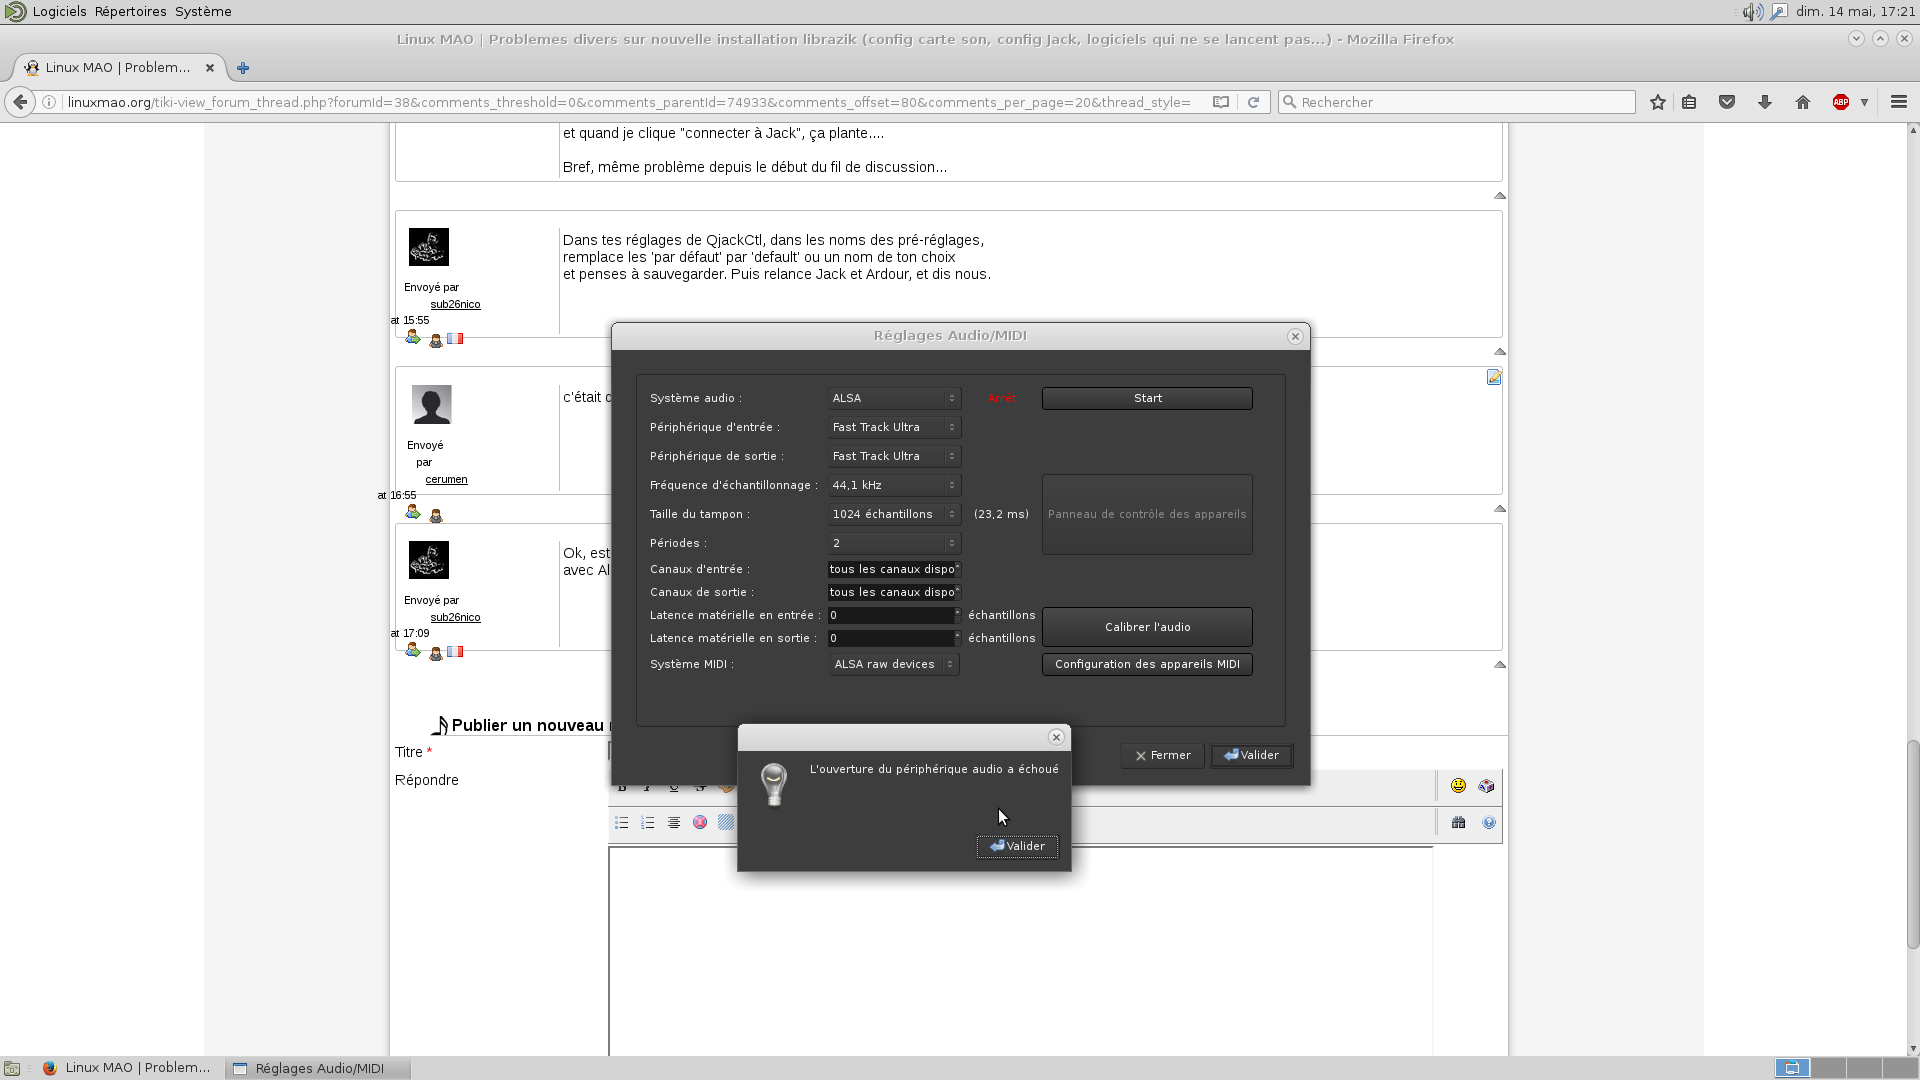Viewport: 1920px width, 1080px height.
Task: Bookmark this page with the star icon
Action: click(x=1658, y=102)
